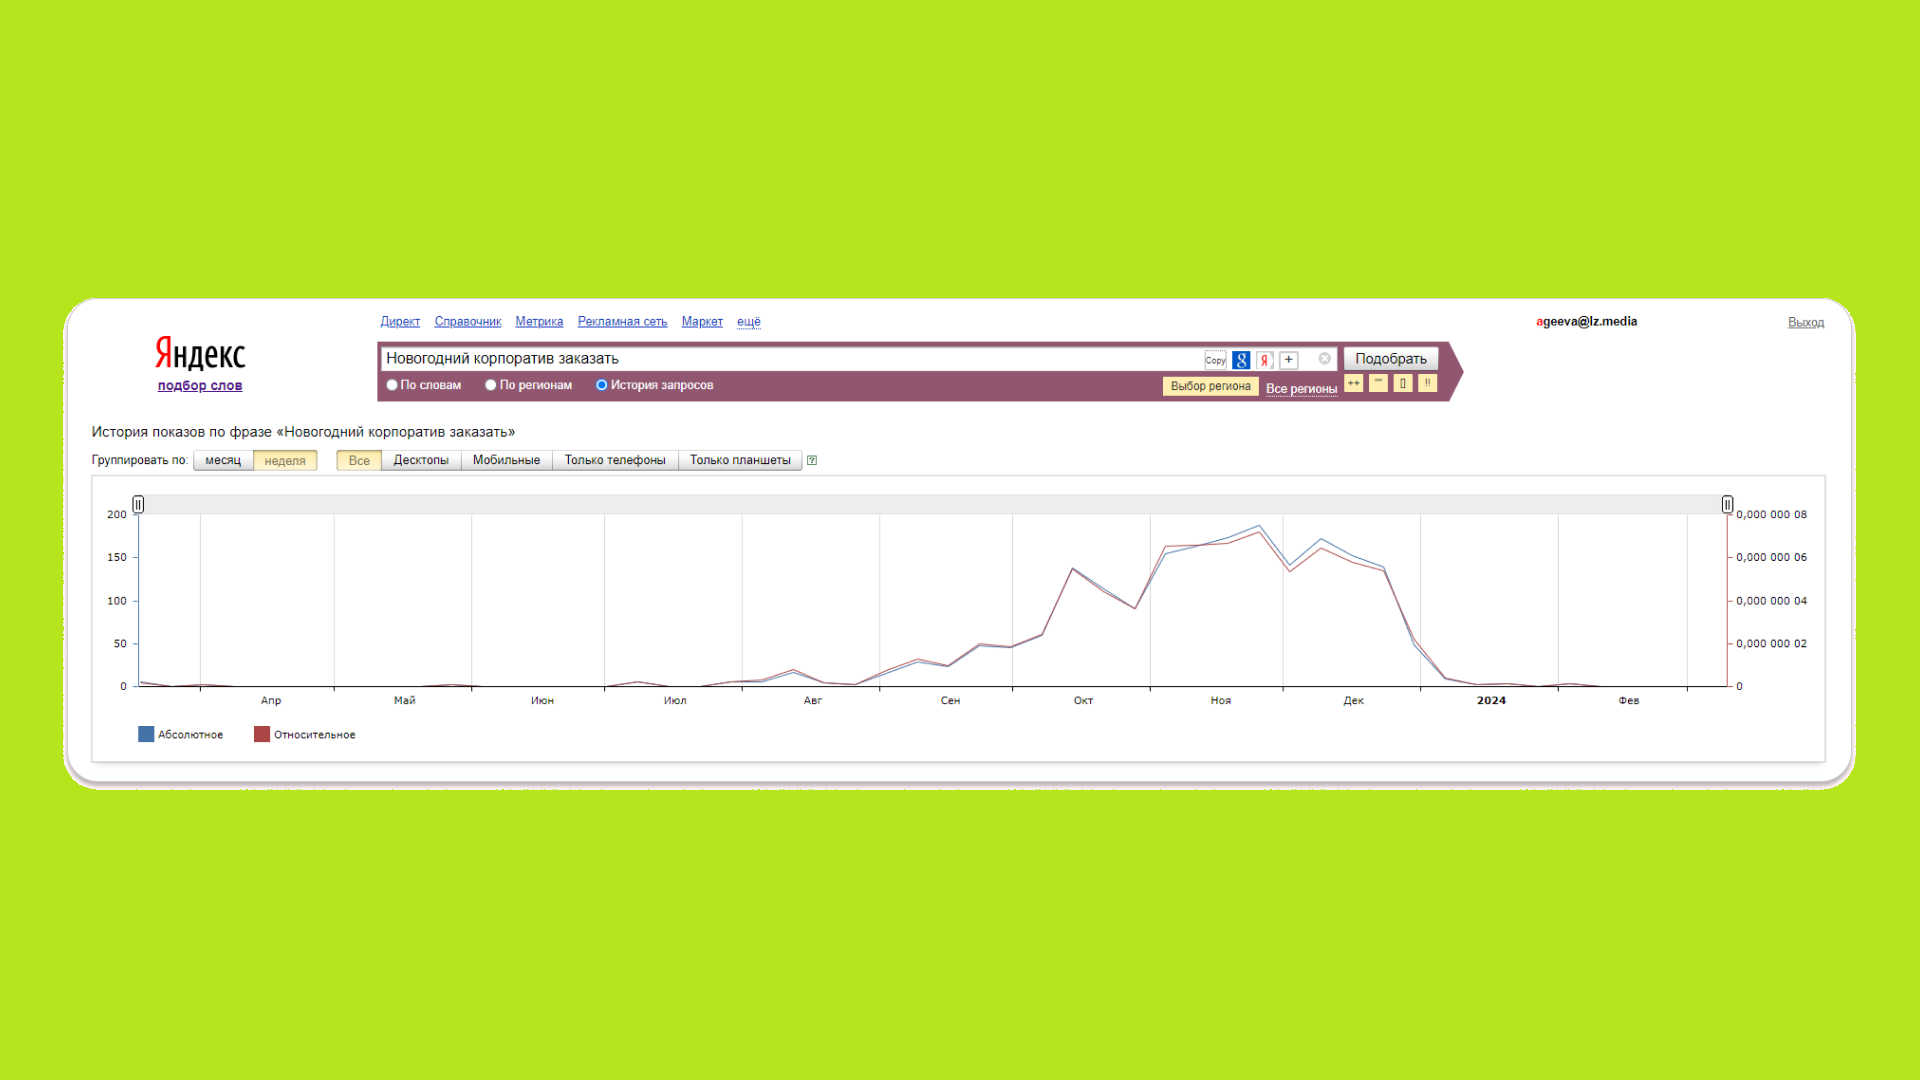Switch to 'Десктопы' tab
The width and height of the screenshot is (1920, 1080).
coord(421,460)
